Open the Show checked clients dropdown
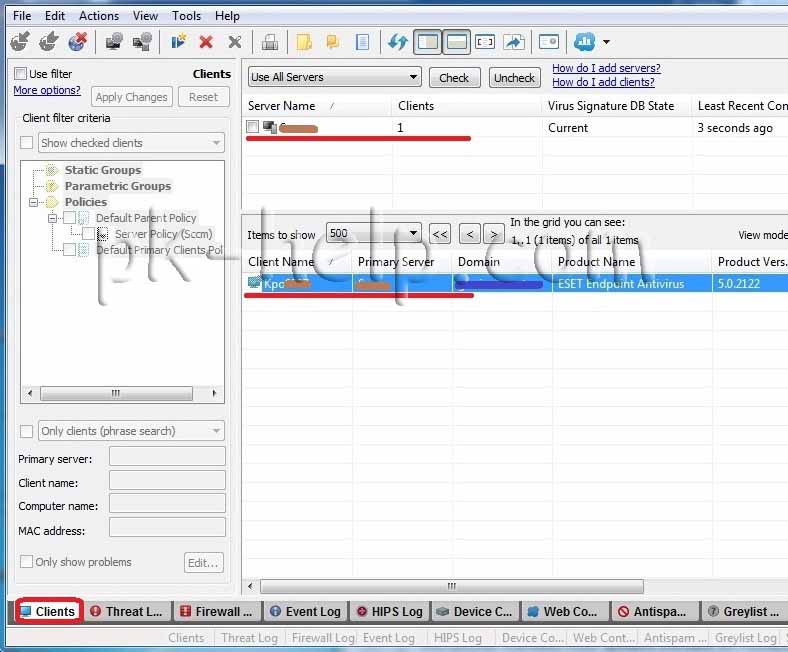The image size is (788, 652). tap(131, 143)
